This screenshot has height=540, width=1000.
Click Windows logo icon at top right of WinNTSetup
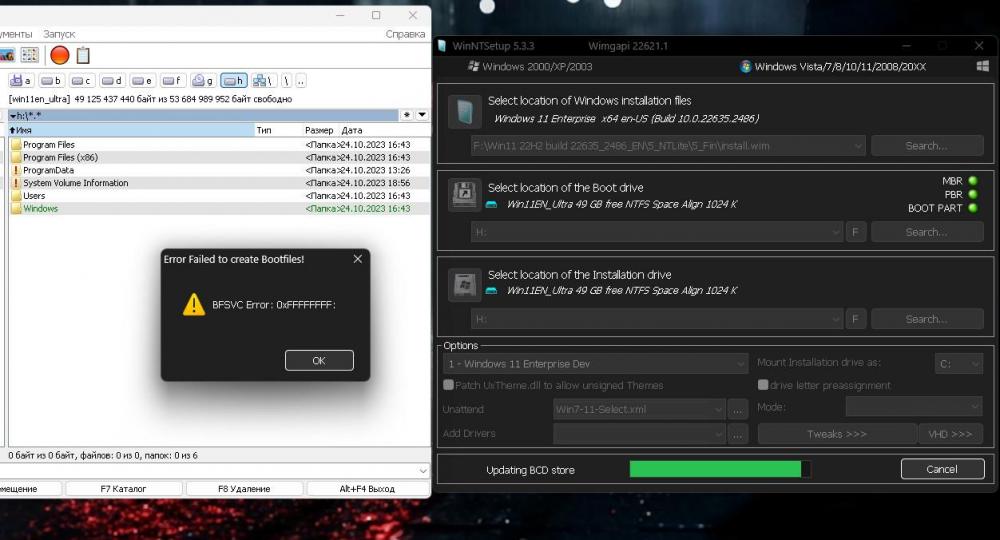982,67
